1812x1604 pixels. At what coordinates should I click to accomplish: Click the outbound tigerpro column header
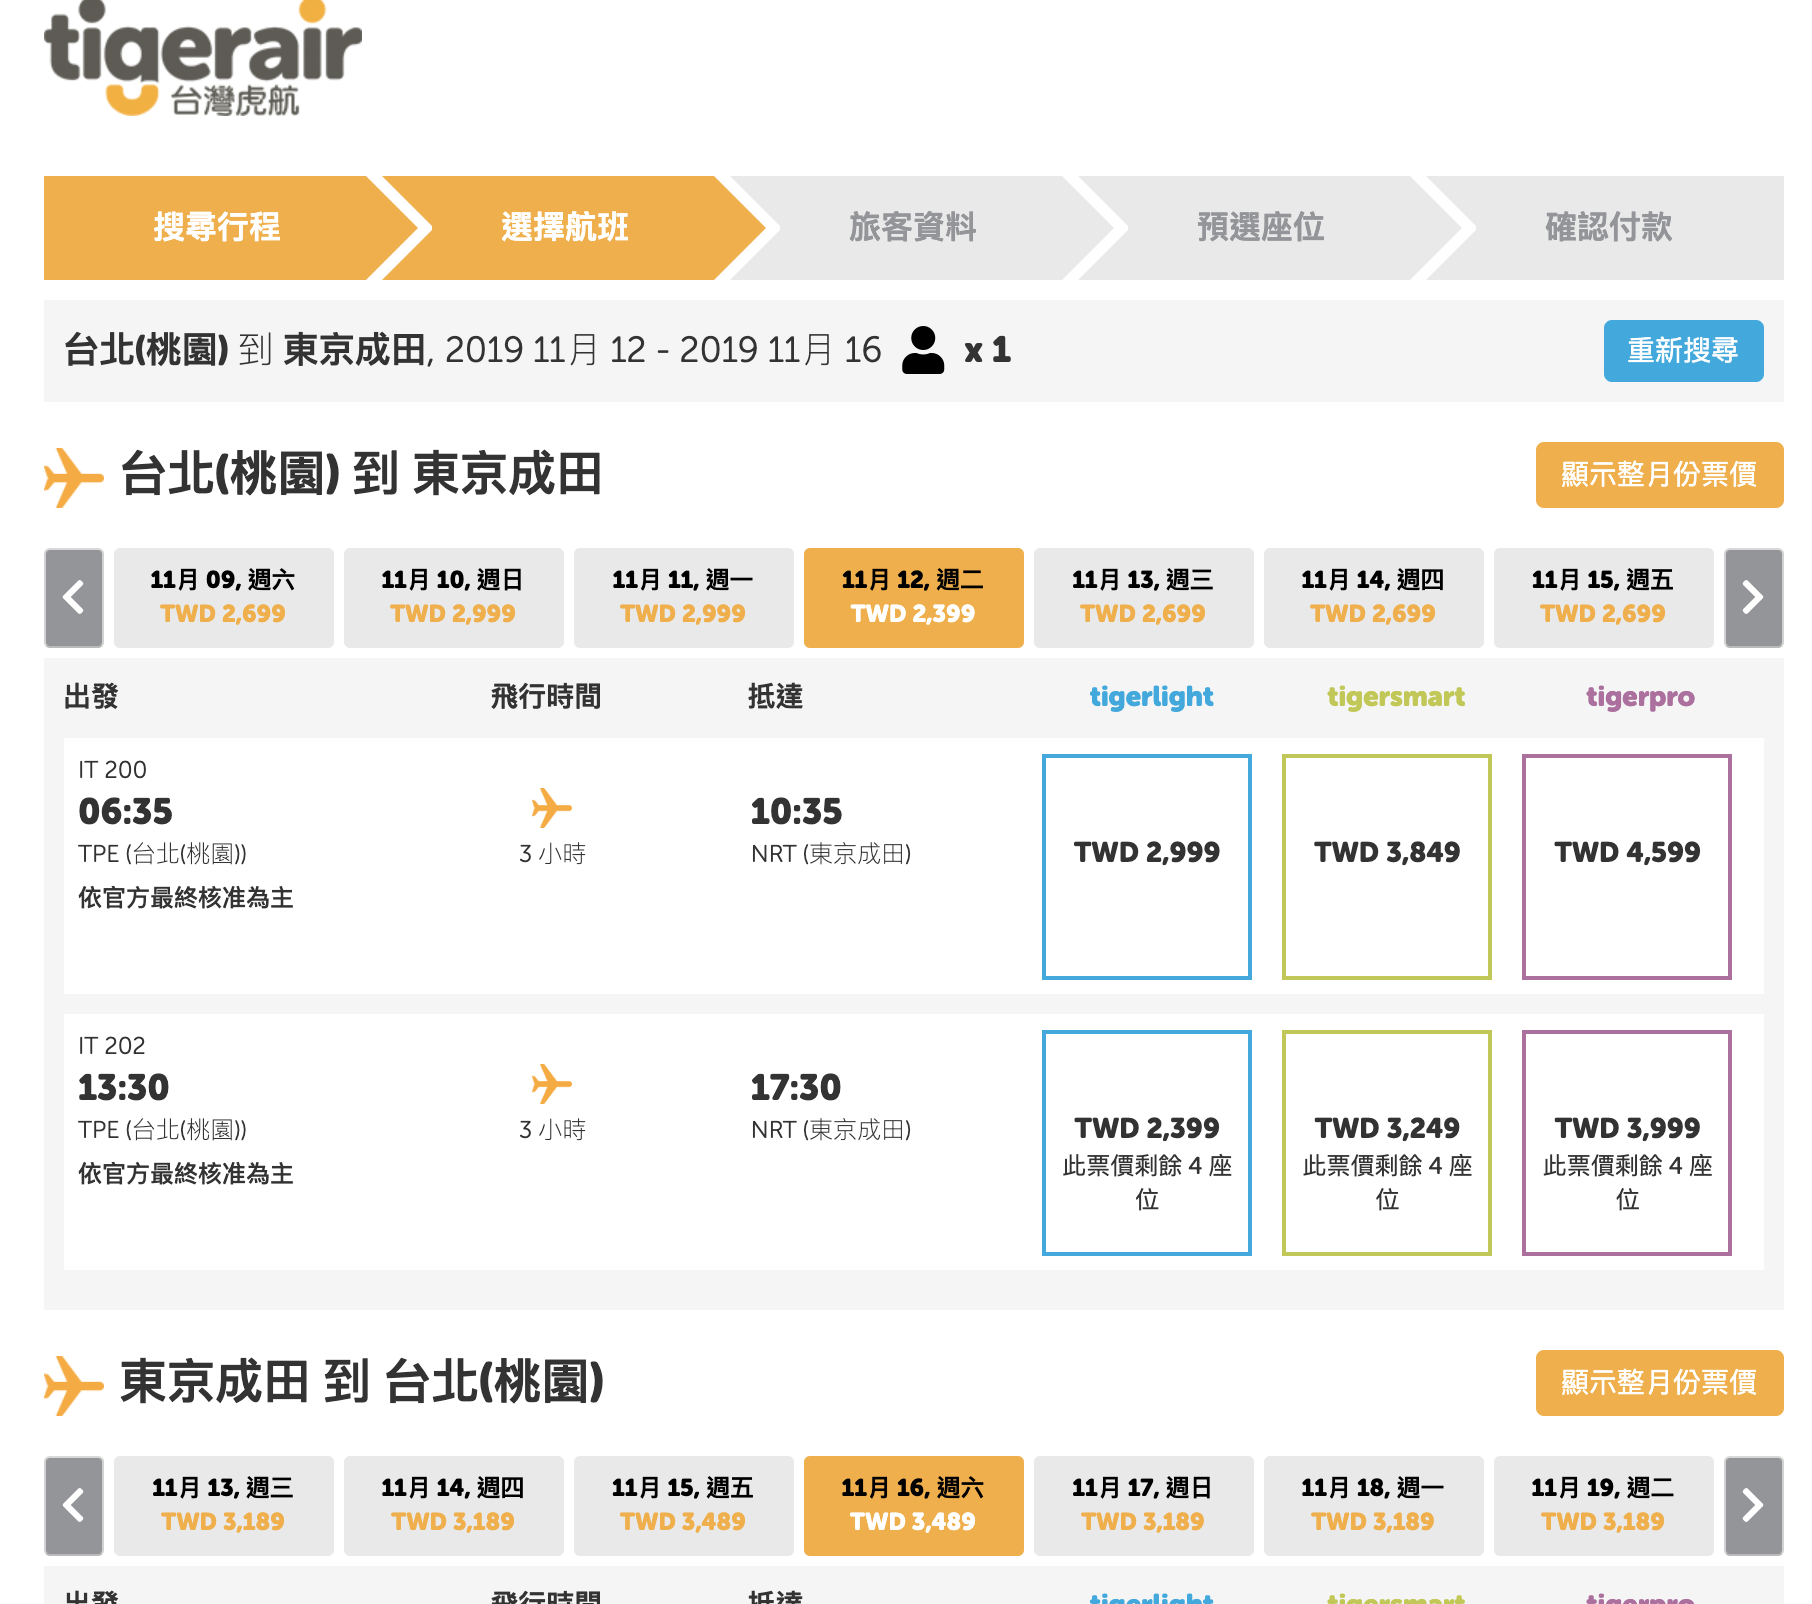(x=1640, y=697)
